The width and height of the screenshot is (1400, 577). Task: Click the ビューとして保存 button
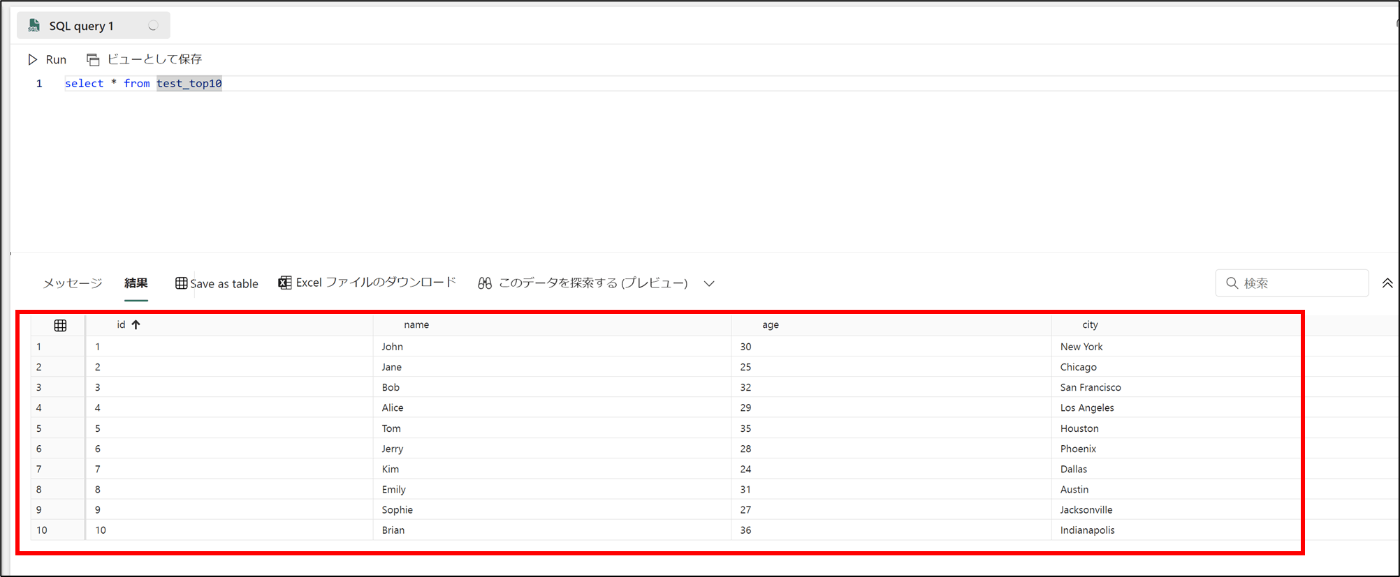click(x=144, y=60)
